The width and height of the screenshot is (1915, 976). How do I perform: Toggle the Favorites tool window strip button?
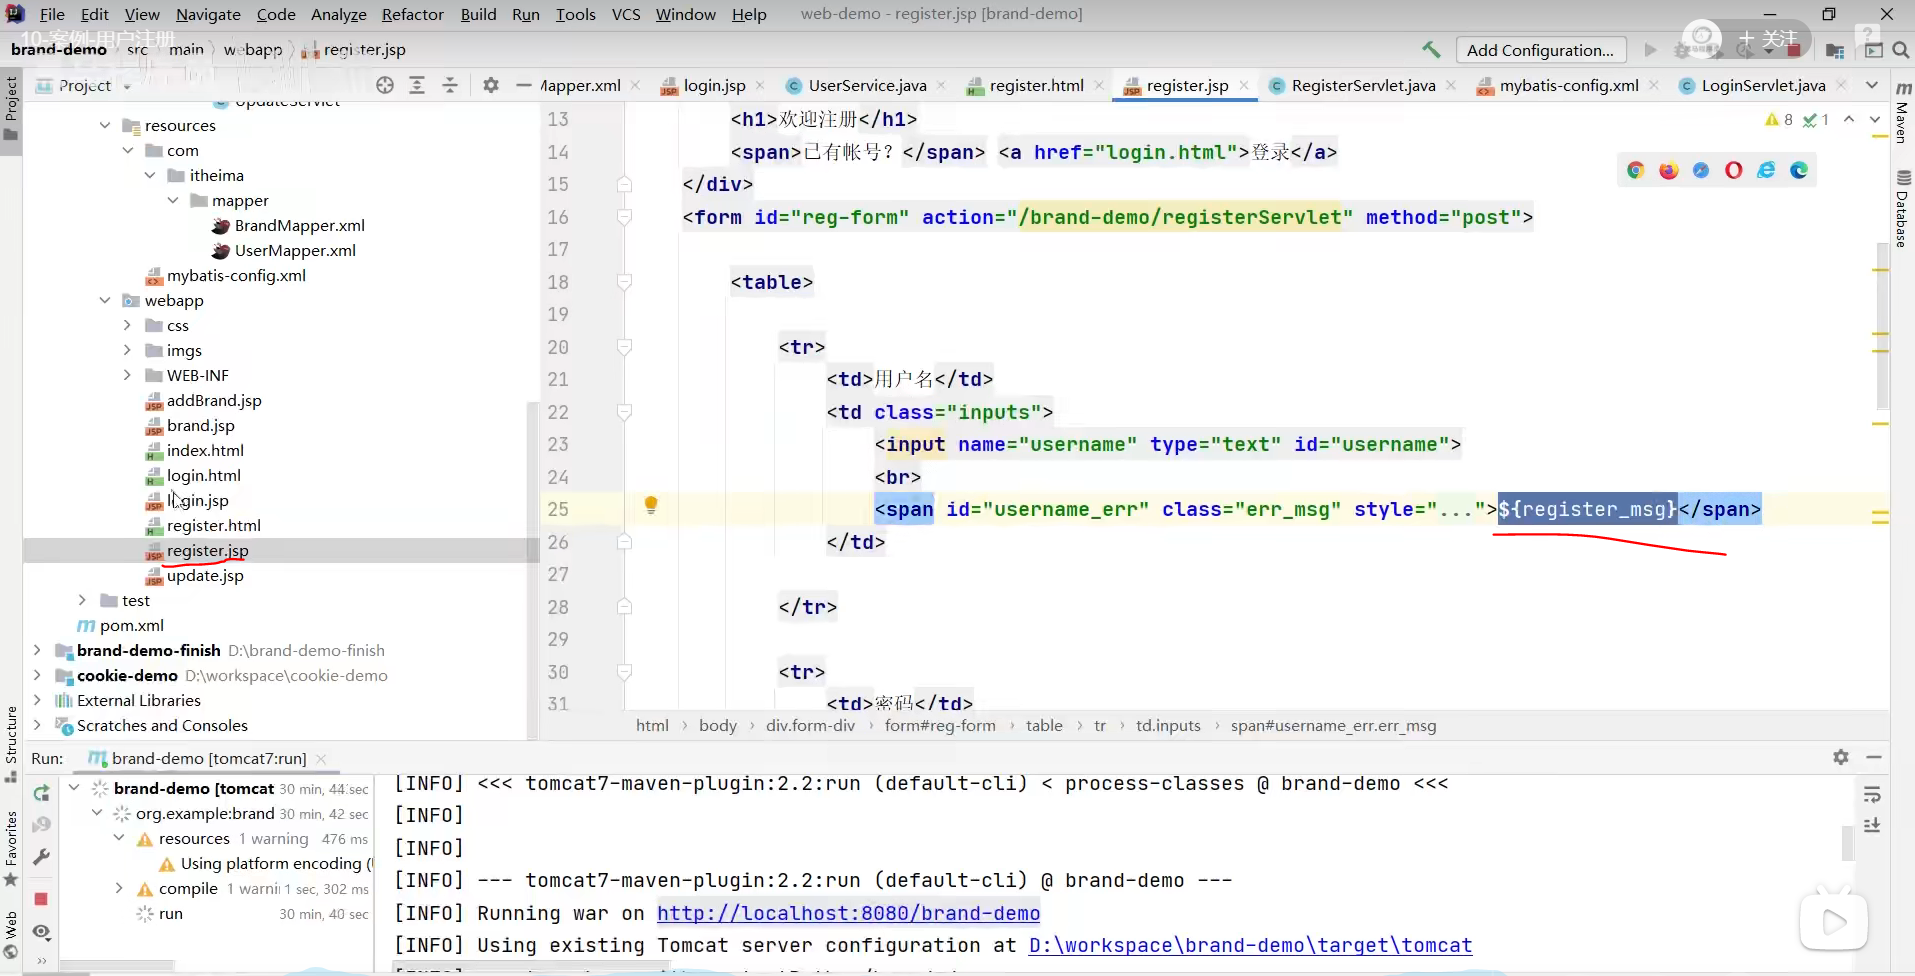[11, 848]
